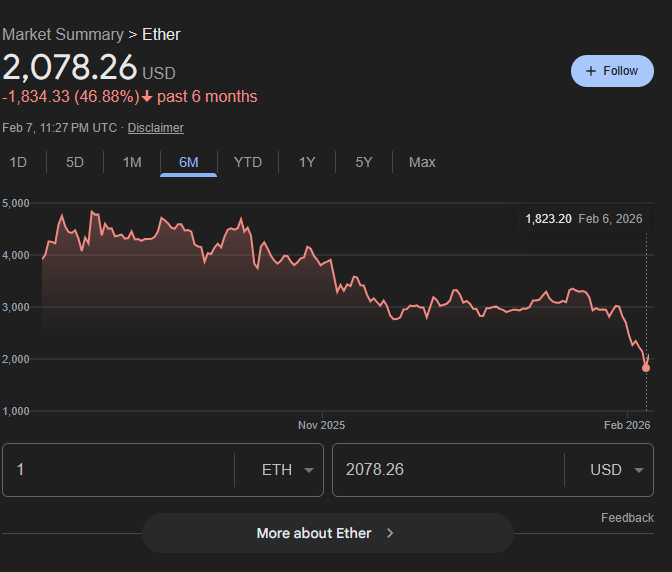This screenshot has width=672, height=572.
Task: Choose the 6M time range tab
Action: [189, 162]
